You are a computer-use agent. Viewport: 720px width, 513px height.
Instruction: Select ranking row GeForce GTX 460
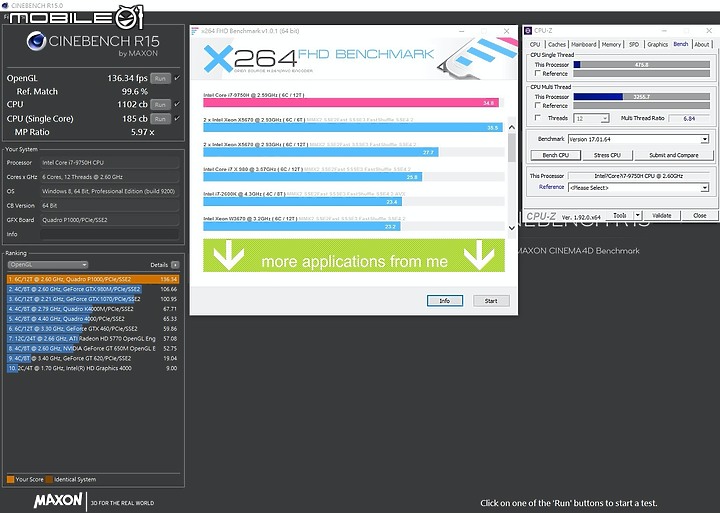93,329
